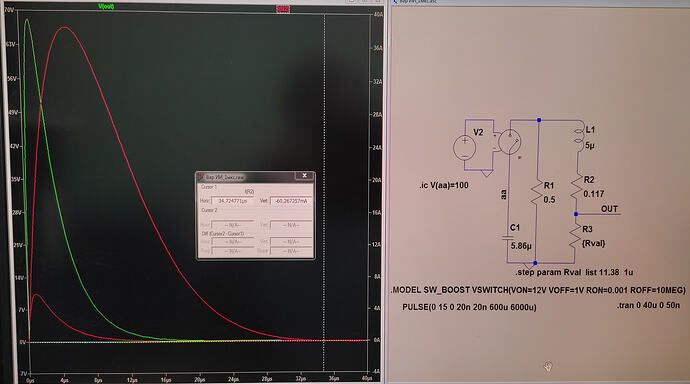Click the R1 value 0.5

click(x=549, y=200)
